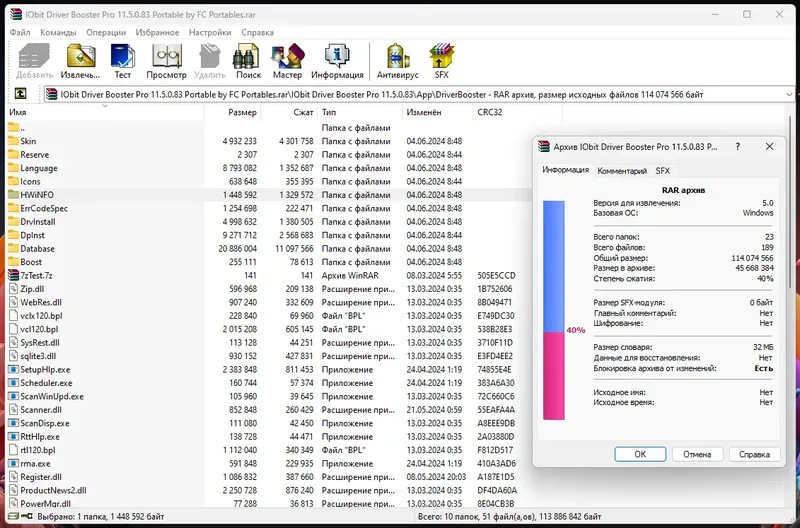Expand the address bar path dropdown
Image resolution: width=800 pixels, height=528 pixels.
[x=789, y=94]
